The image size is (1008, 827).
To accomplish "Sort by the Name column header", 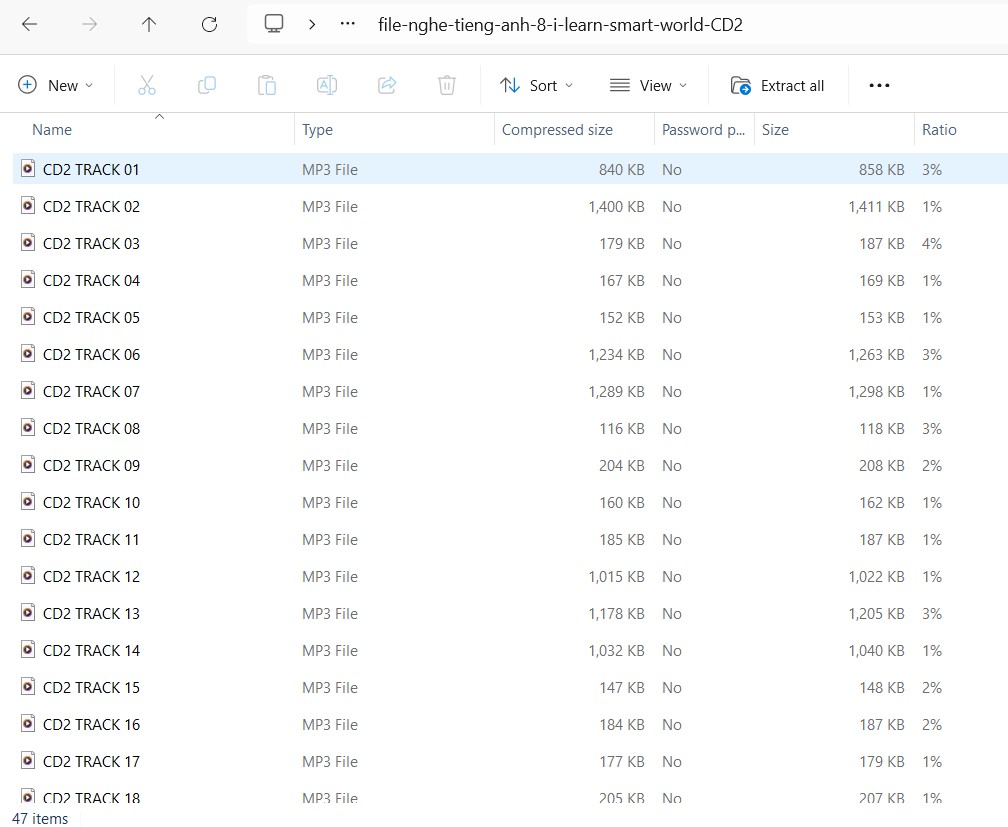I will 52,130.
